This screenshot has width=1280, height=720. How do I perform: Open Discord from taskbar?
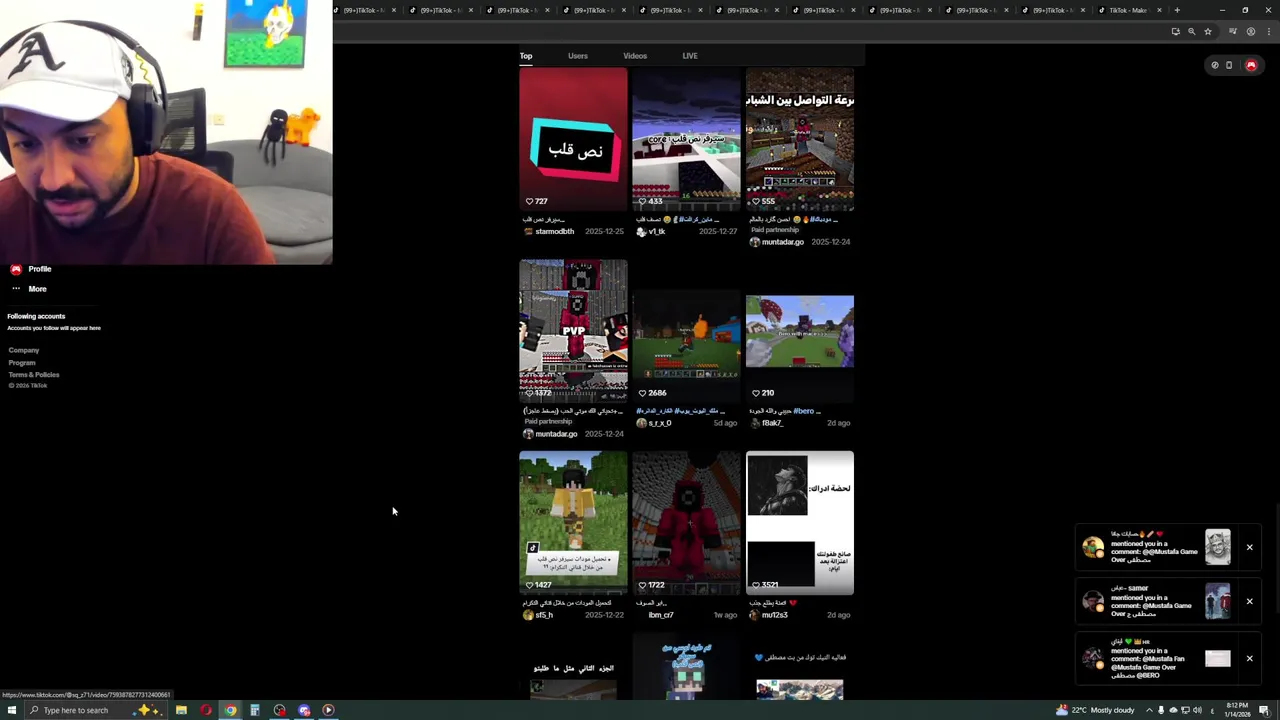[x=304, y=710]
